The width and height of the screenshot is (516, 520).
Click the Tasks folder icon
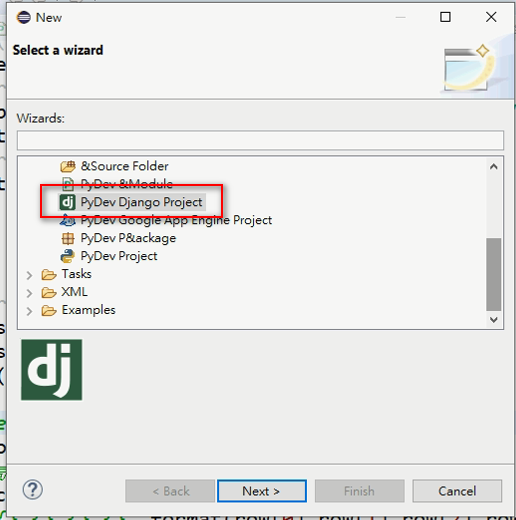[x=49, y=274]
